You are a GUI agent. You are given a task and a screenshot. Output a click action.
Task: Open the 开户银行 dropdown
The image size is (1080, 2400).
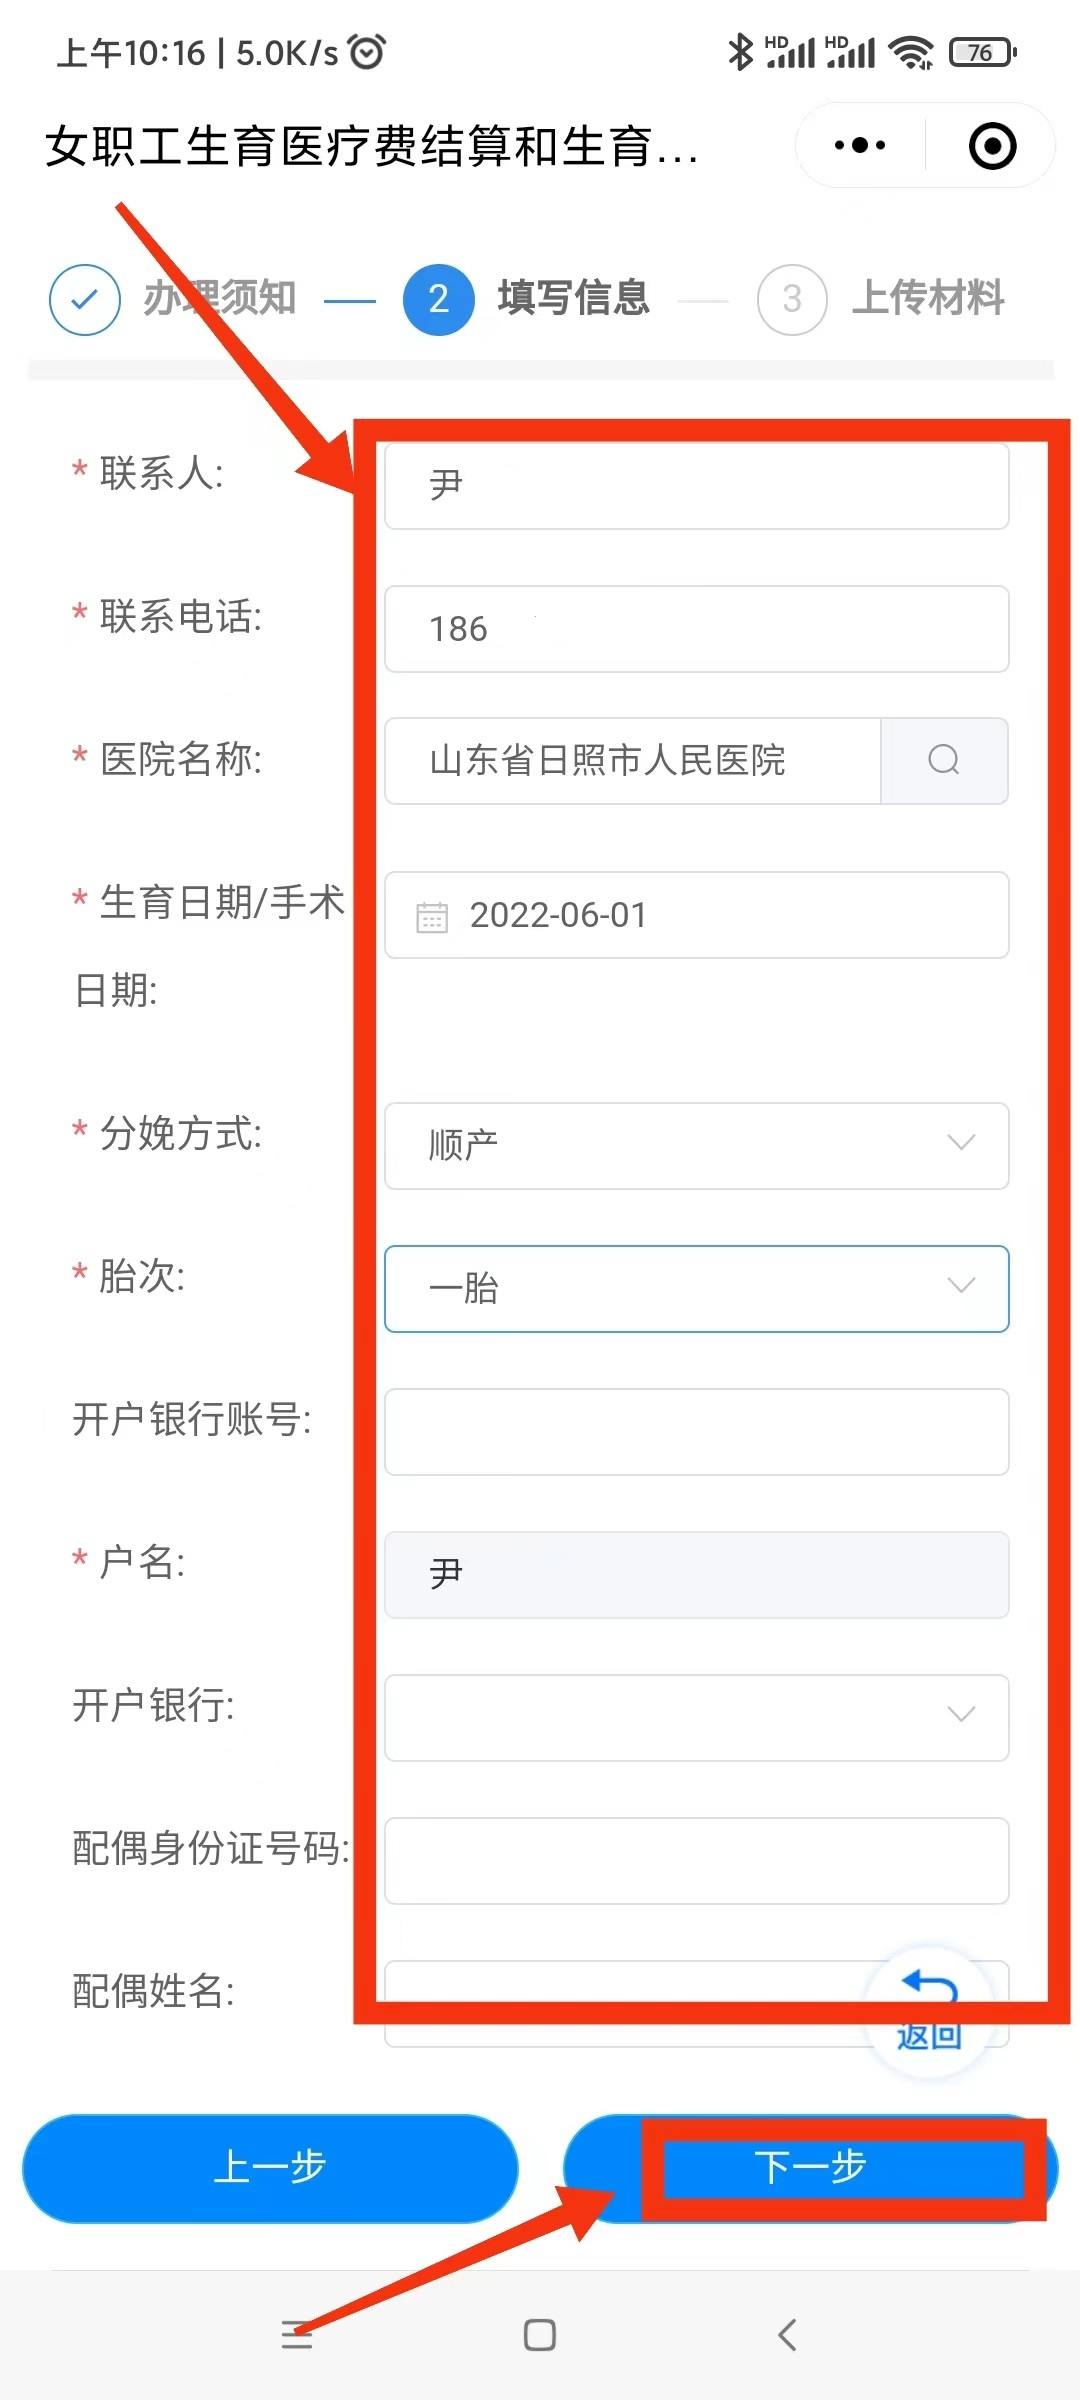tap(697, 1718)
